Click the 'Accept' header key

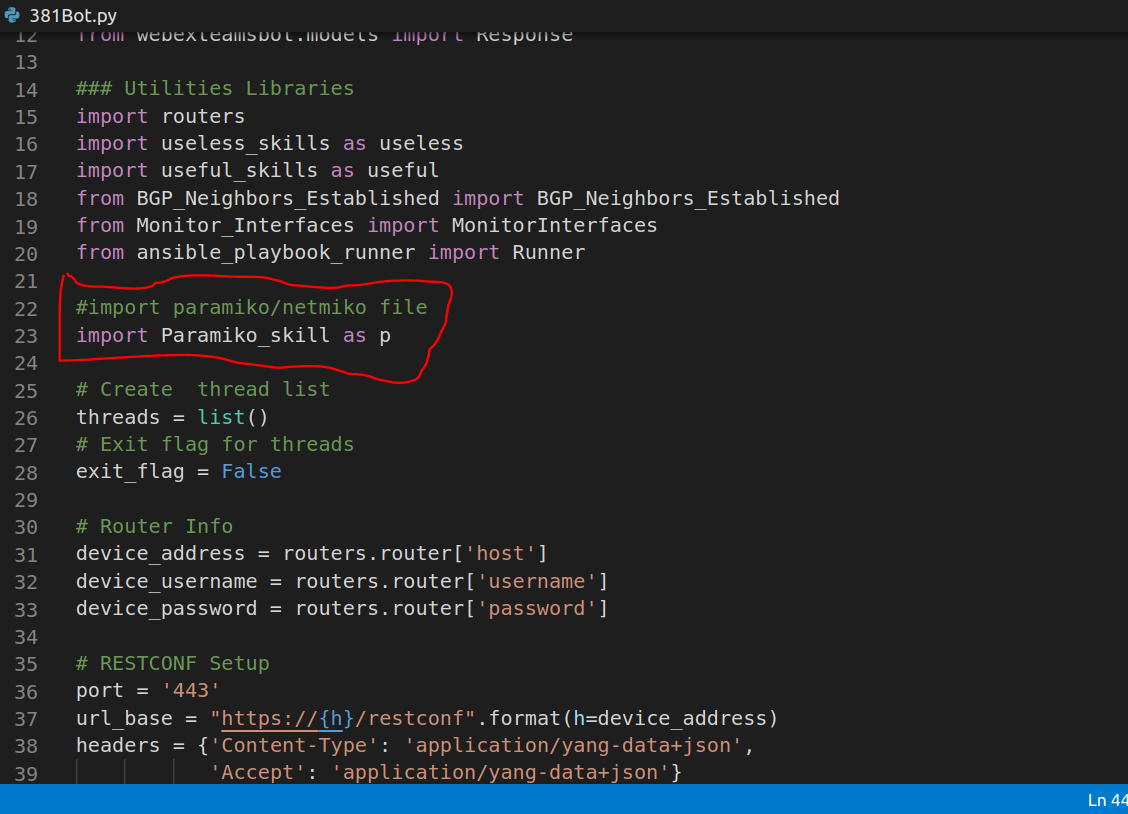click(x=258, y=773)
